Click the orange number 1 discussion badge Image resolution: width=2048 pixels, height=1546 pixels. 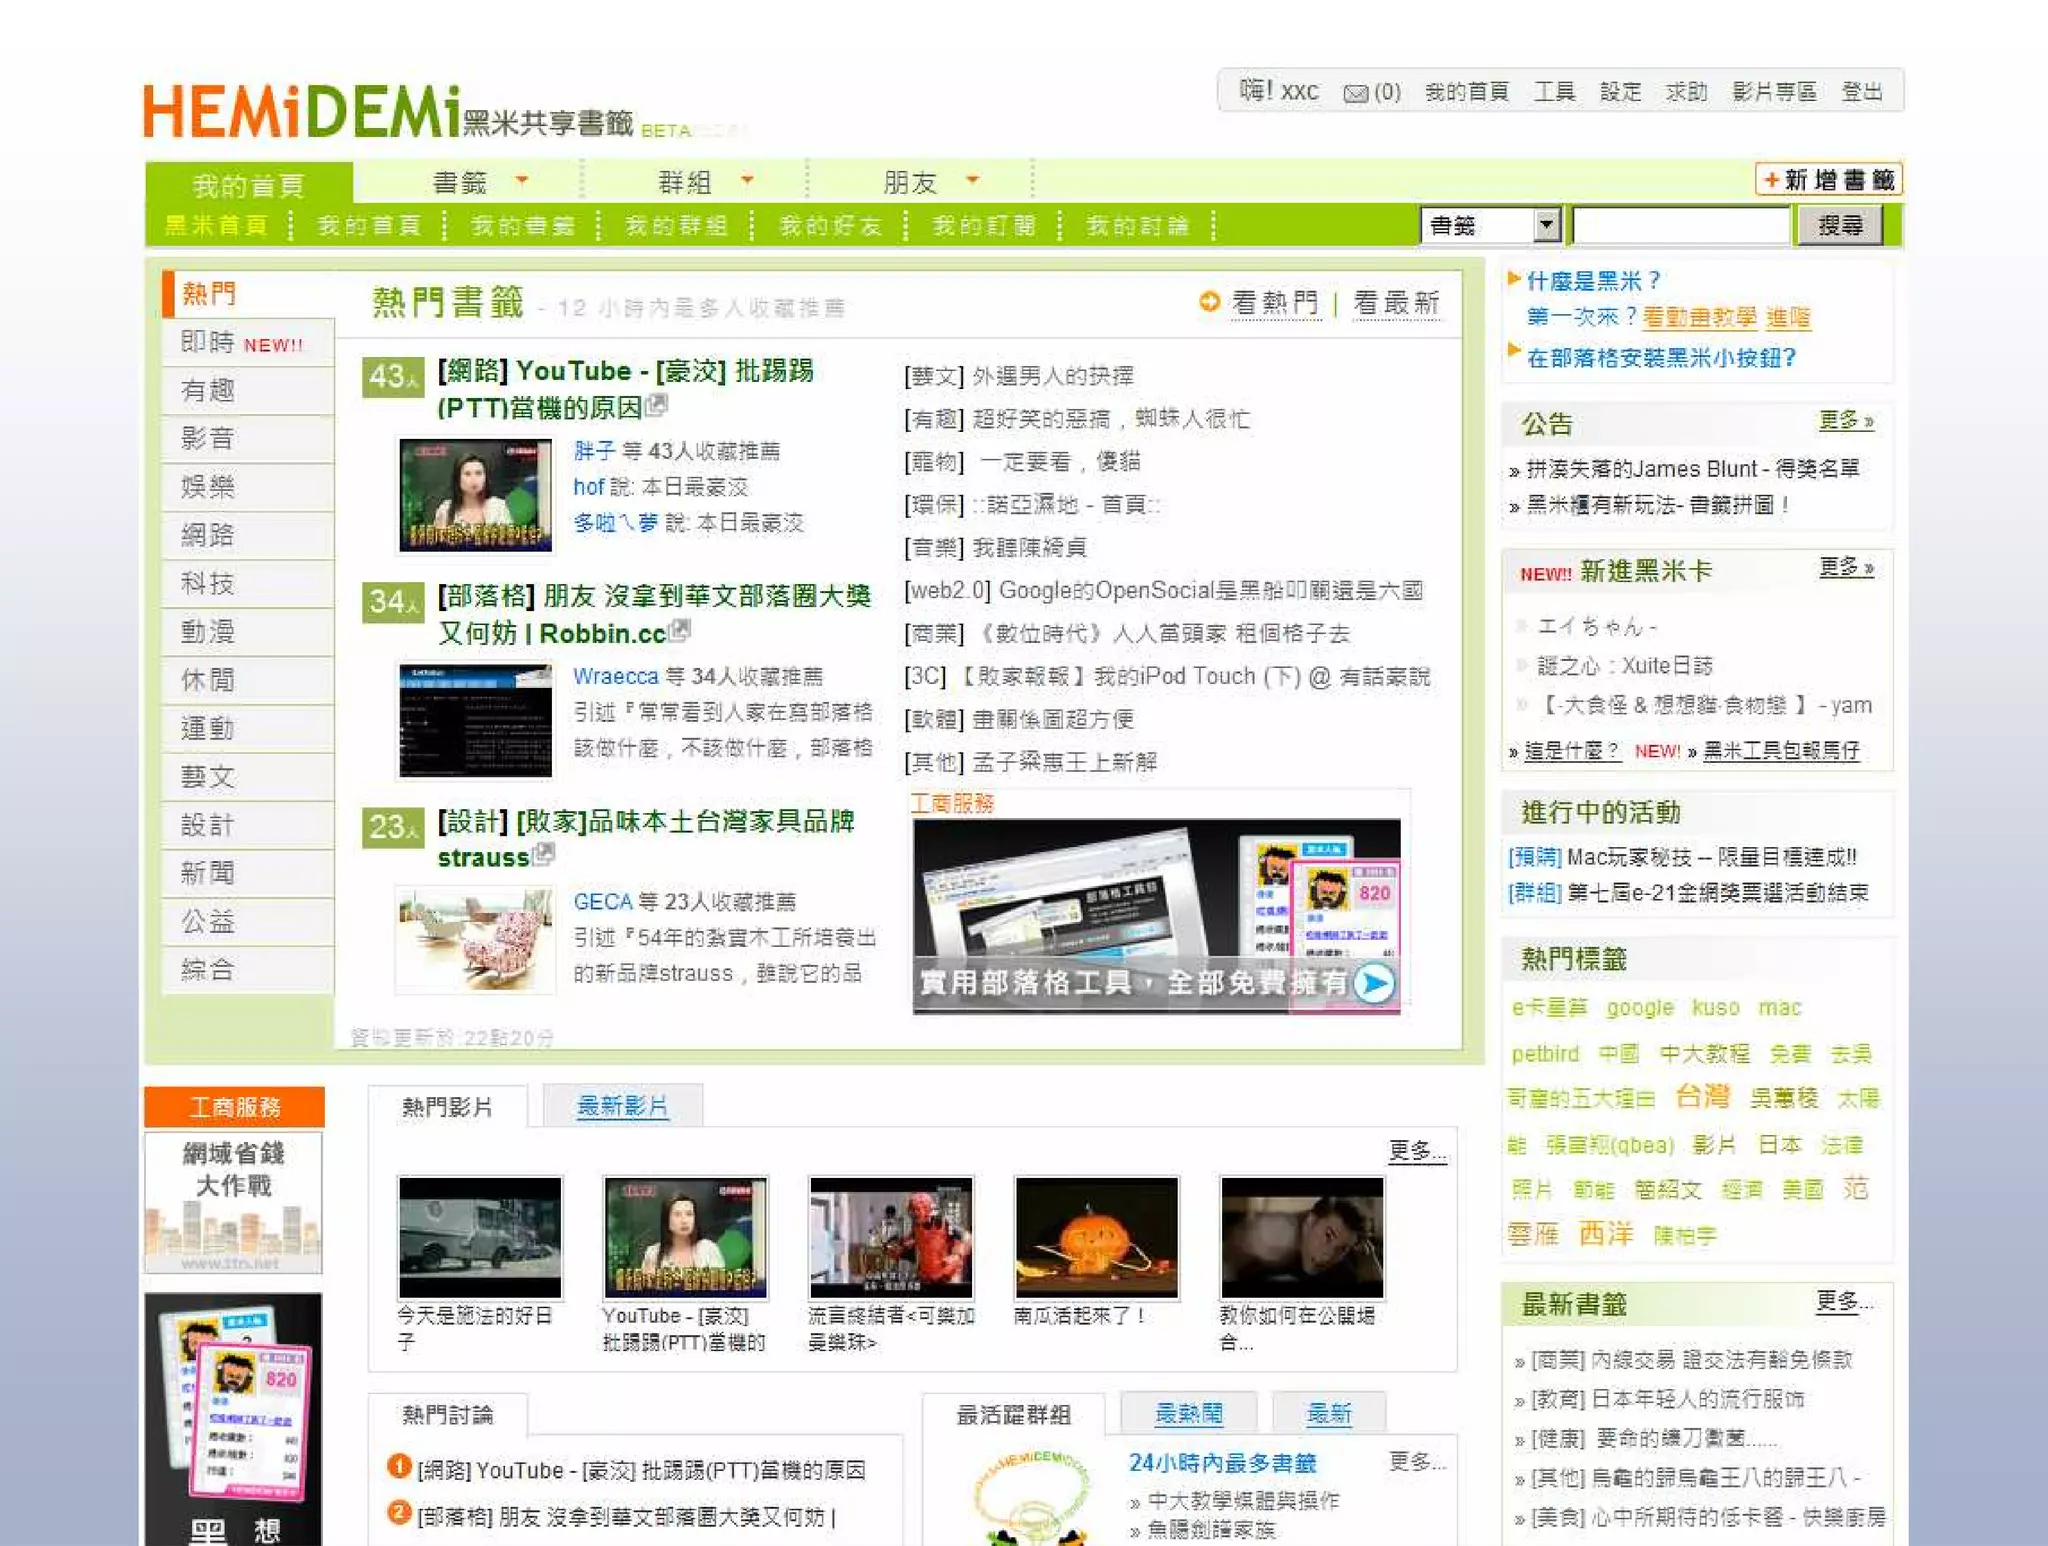point(398,1466)
